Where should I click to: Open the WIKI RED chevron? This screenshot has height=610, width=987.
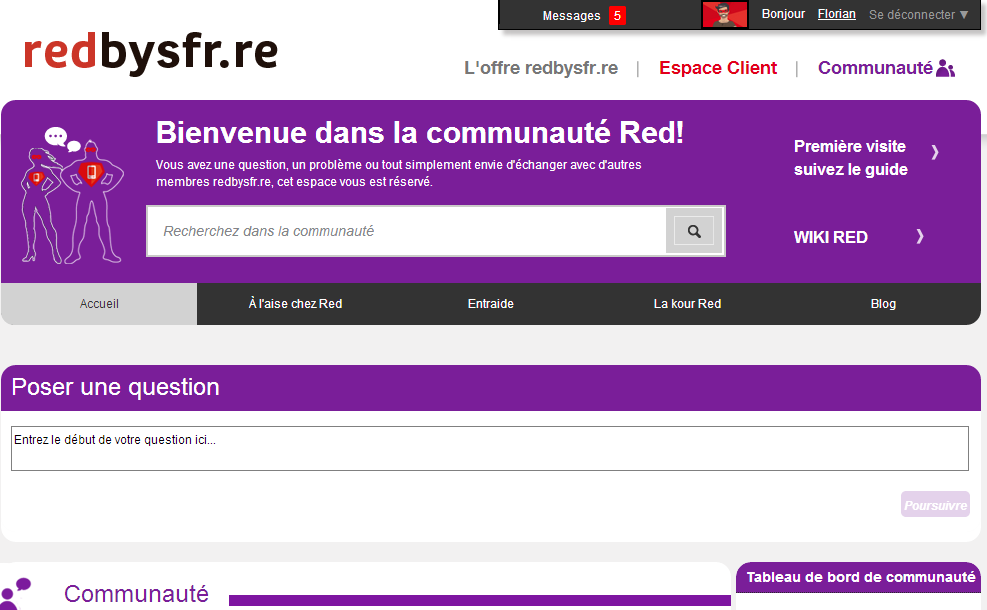coord(920,236)
